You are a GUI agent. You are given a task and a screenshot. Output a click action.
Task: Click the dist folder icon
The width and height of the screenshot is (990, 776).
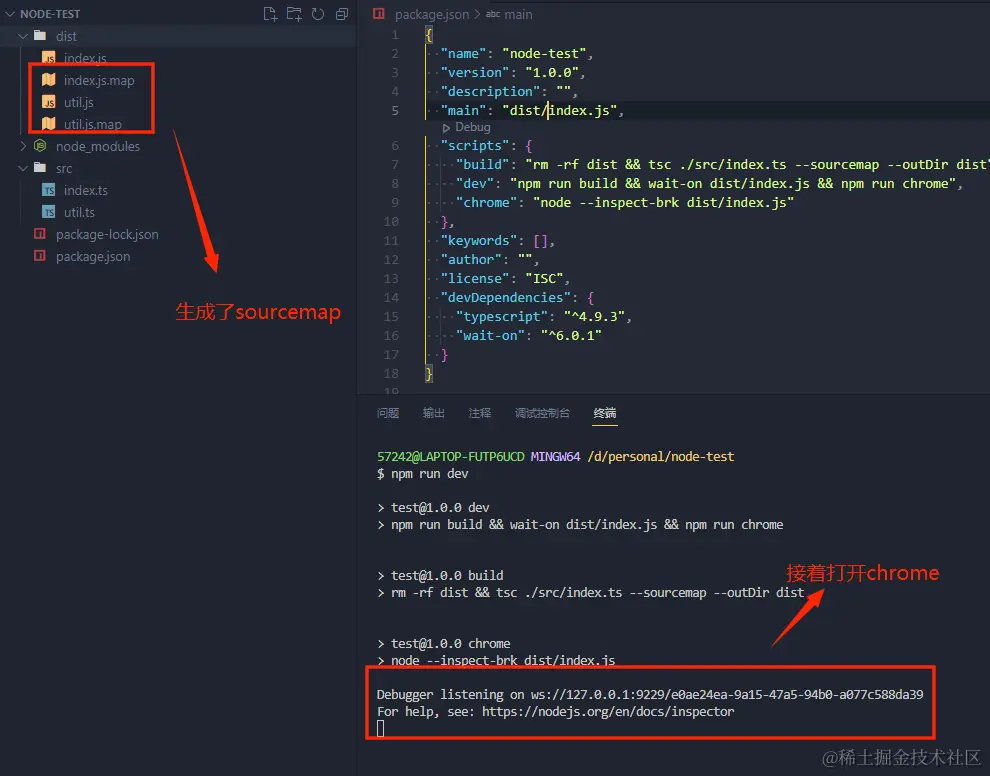(x=40, y=35)
